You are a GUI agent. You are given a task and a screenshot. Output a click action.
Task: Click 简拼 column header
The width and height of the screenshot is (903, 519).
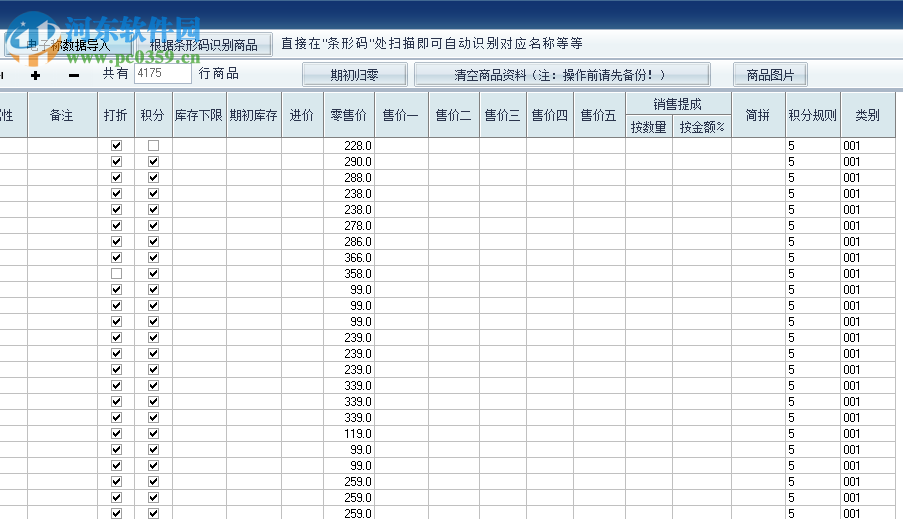pyautogui.click(x=758, y=115)
